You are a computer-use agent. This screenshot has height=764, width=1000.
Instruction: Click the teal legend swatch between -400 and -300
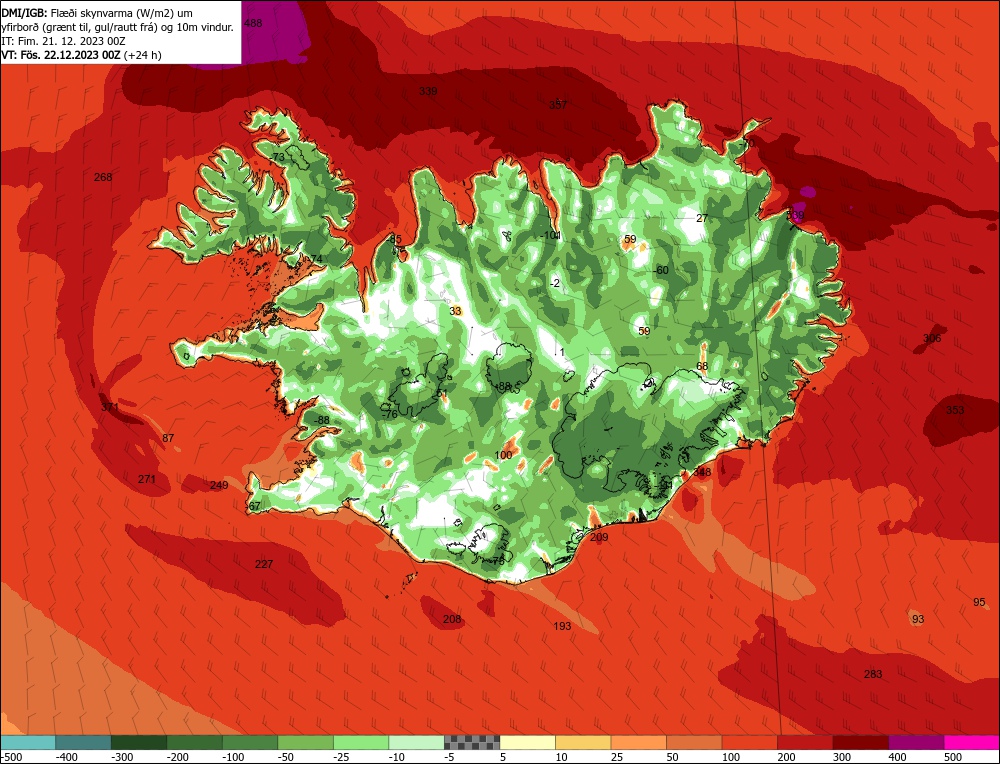[84, 742]
